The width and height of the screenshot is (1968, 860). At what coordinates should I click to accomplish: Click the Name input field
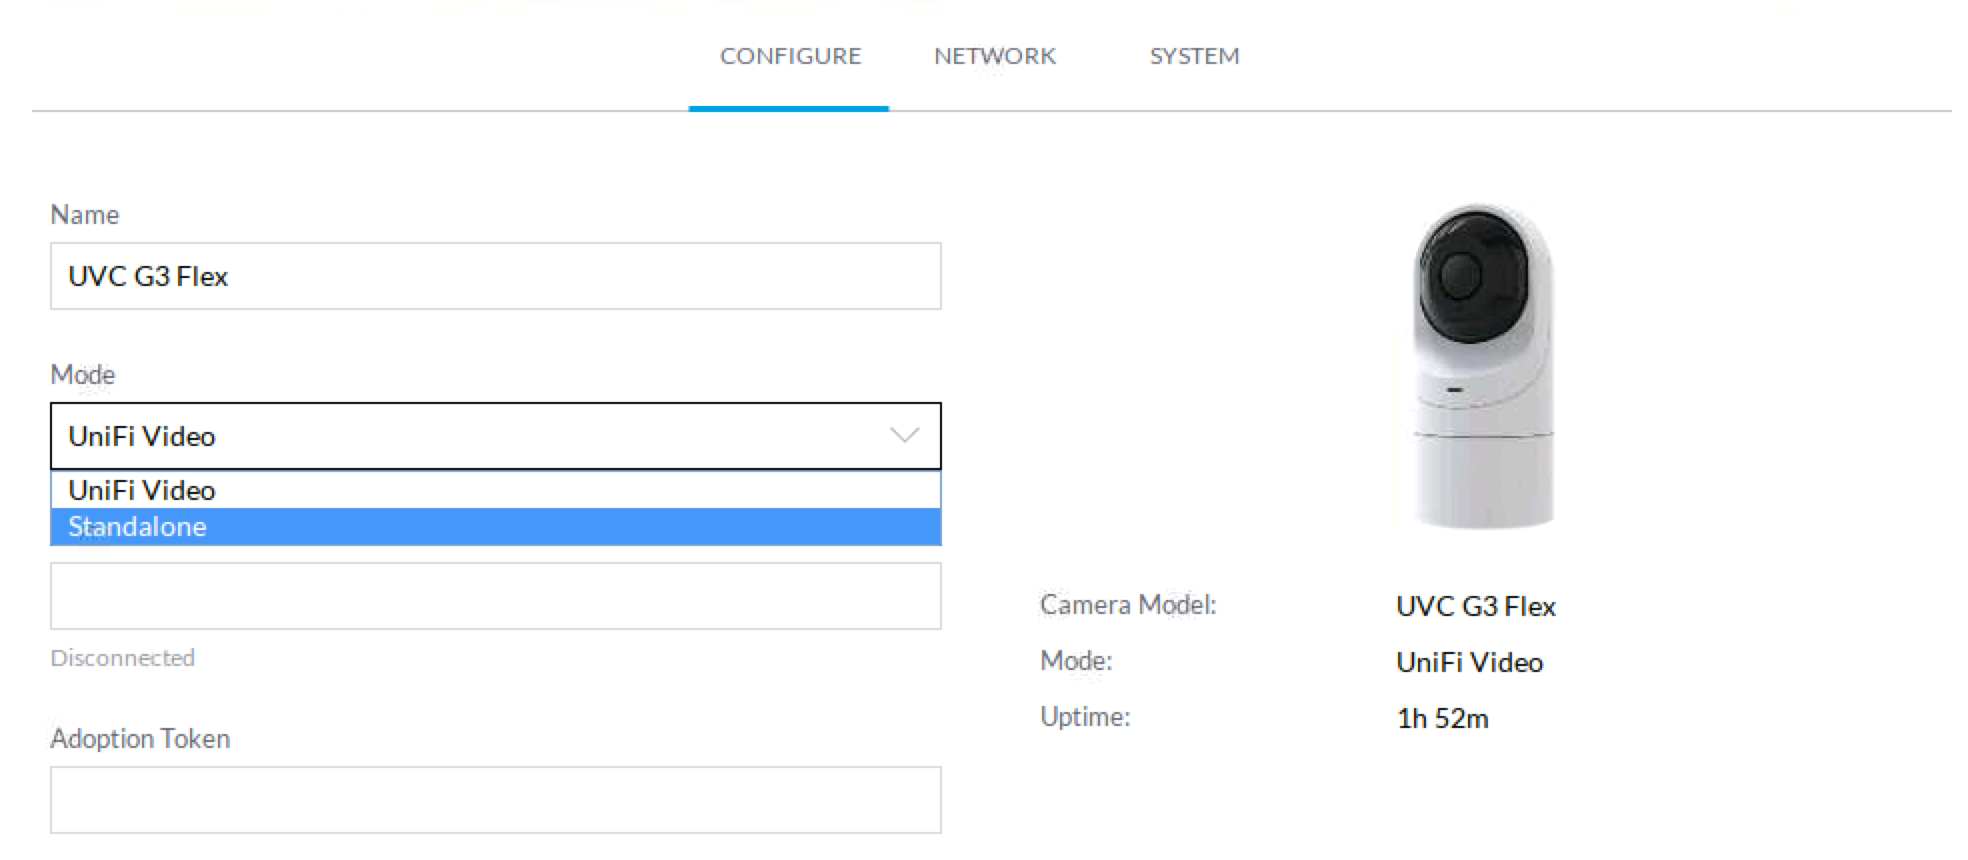[x=496, y=276]
